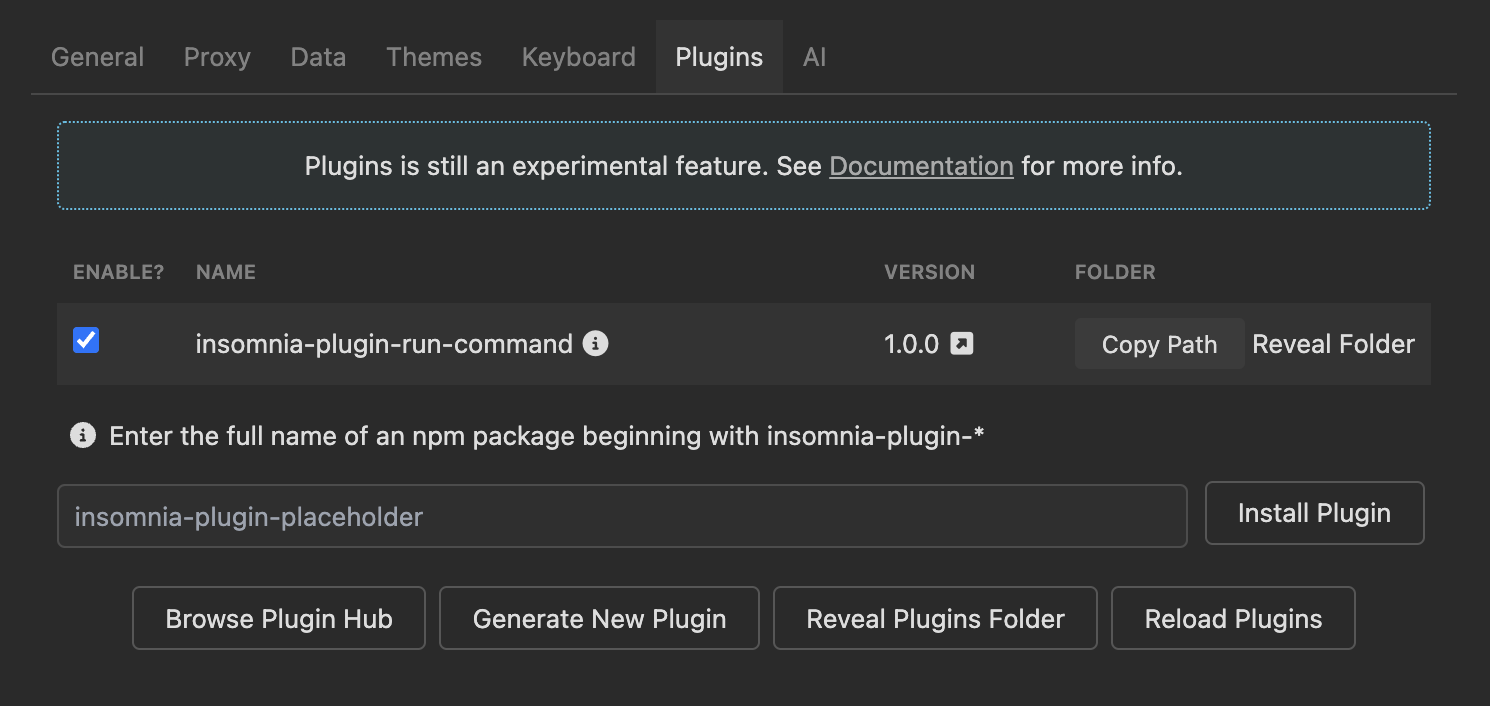Go to the Data tab
The width and height of the screenshot is (1490, 706).
(x=318, y=57)
